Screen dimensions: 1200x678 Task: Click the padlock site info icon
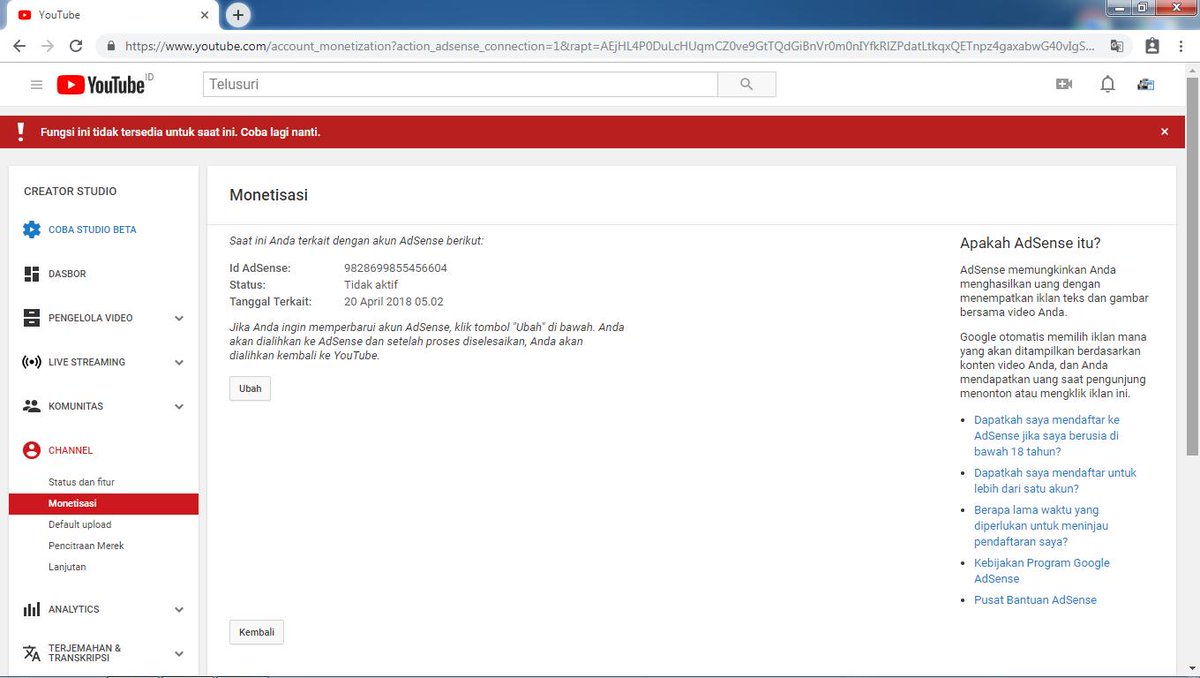(110, 46)
